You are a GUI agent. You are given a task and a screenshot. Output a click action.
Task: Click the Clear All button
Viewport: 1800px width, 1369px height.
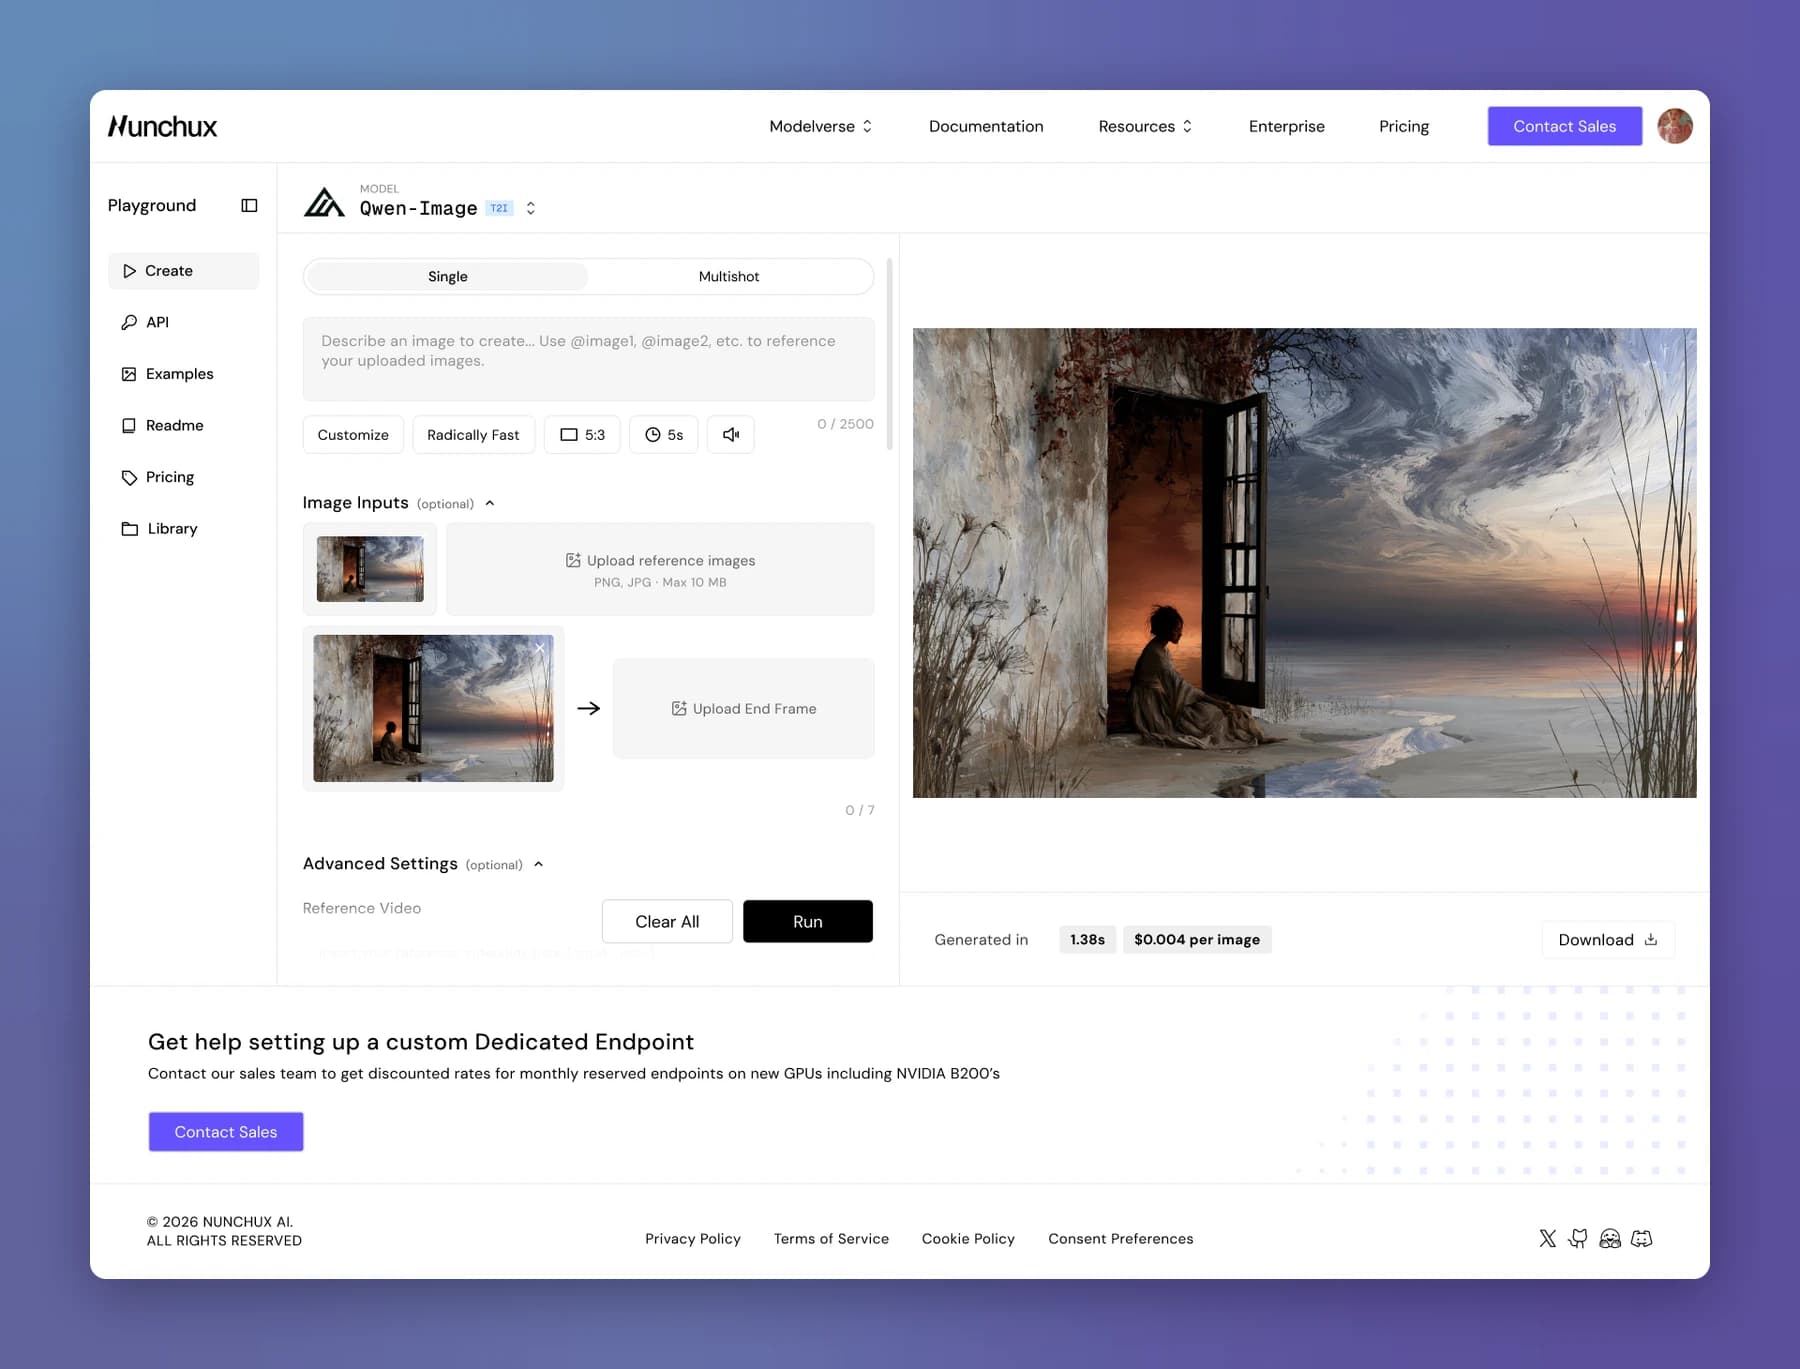tap(667, 921)
